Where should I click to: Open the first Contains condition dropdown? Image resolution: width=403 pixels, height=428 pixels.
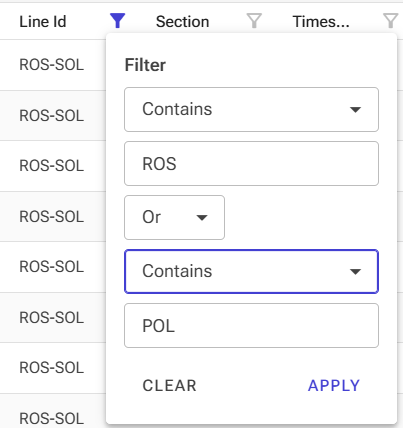(x=251, y=110)
